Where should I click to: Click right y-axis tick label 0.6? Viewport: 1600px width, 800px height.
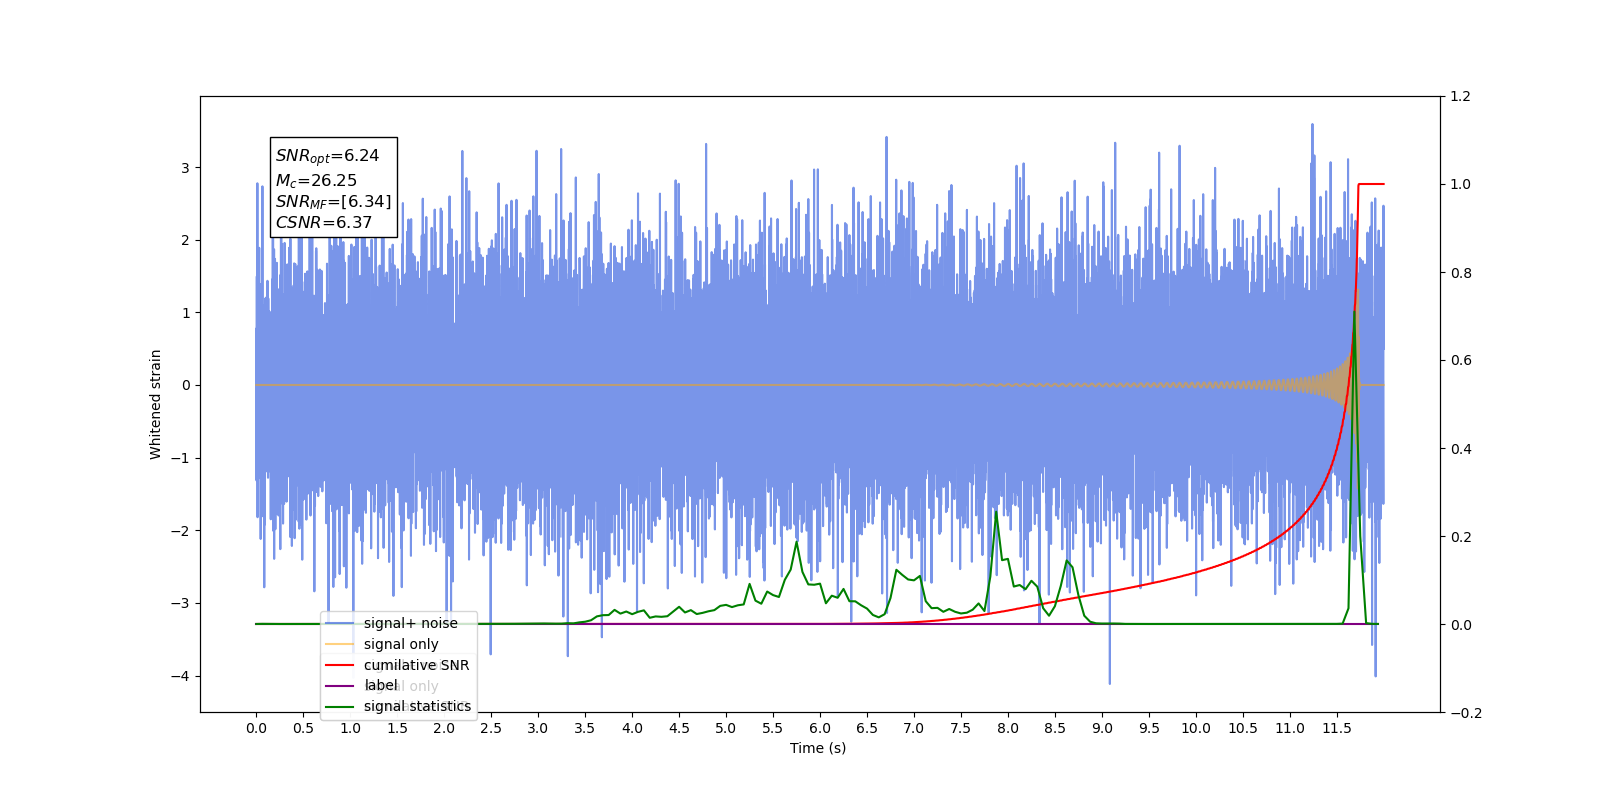pyautogui.click(x=1461, y=360)
